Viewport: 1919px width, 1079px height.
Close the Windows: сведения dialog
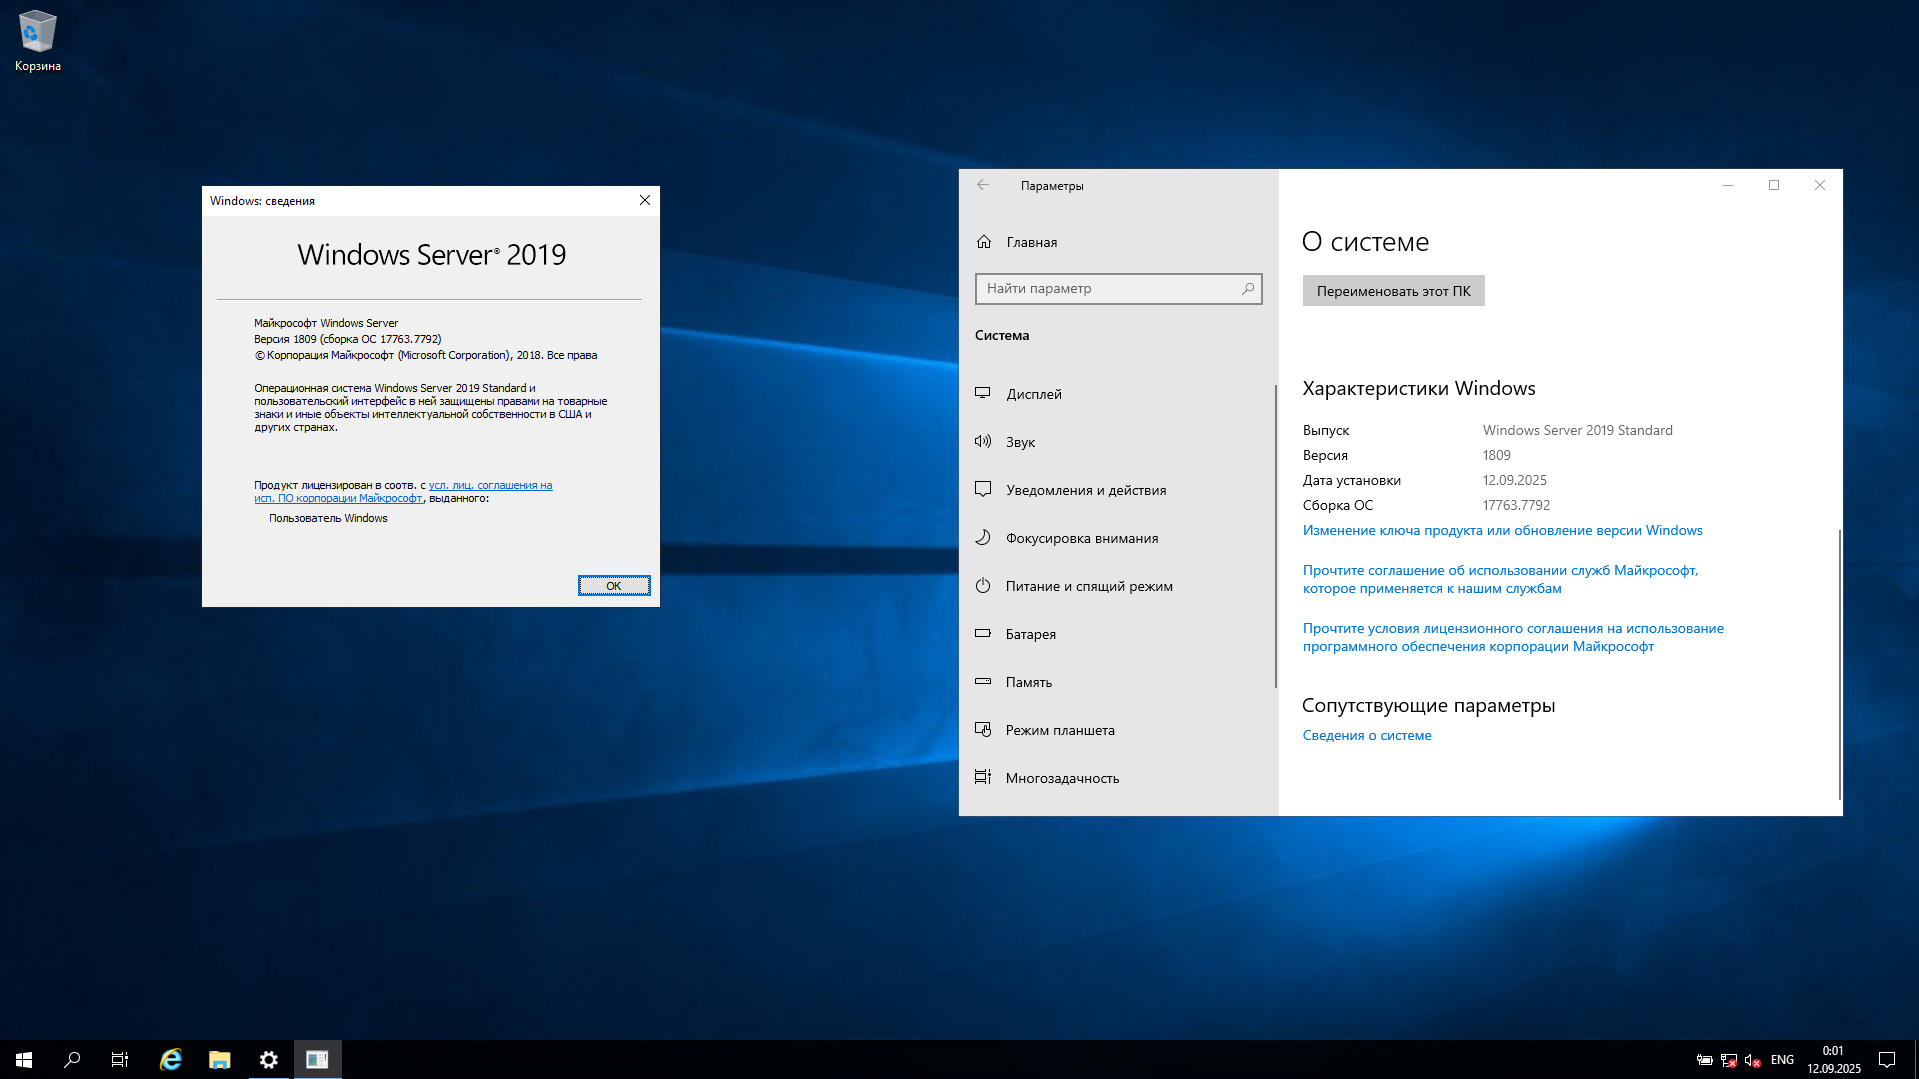[x=645, y=201]
